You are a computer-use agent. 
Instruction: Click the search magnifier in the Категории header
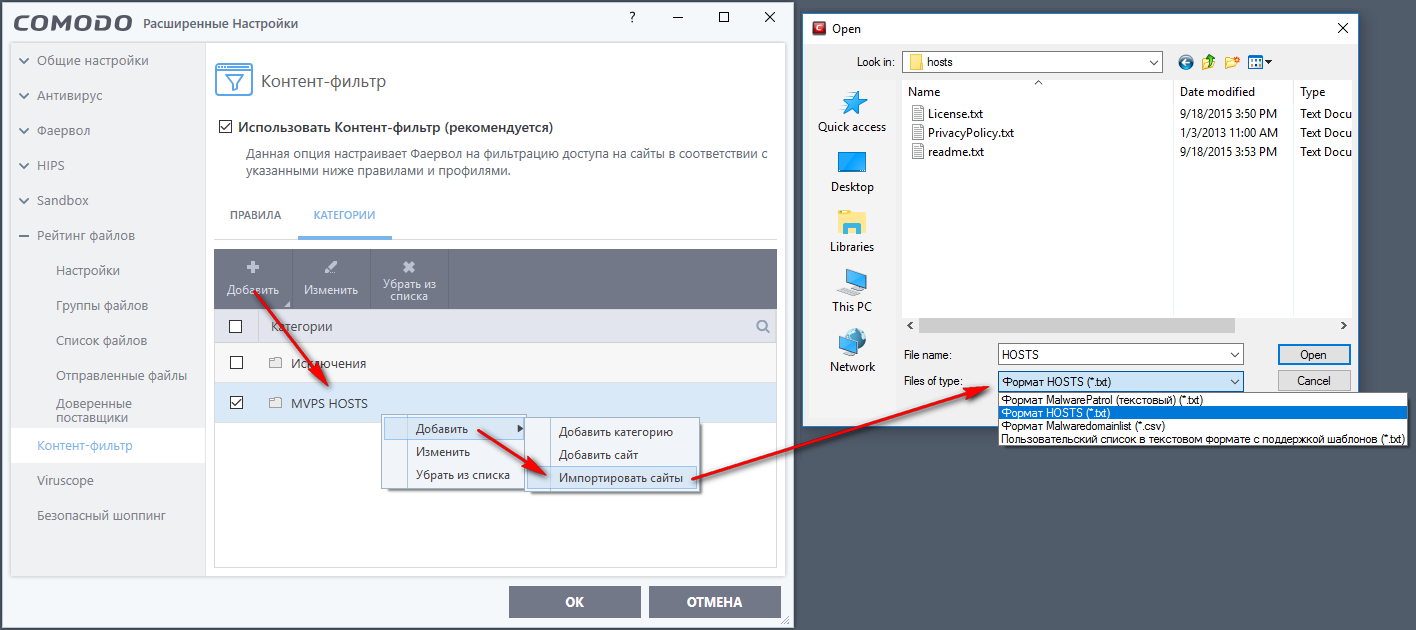(x=763, y=326)
